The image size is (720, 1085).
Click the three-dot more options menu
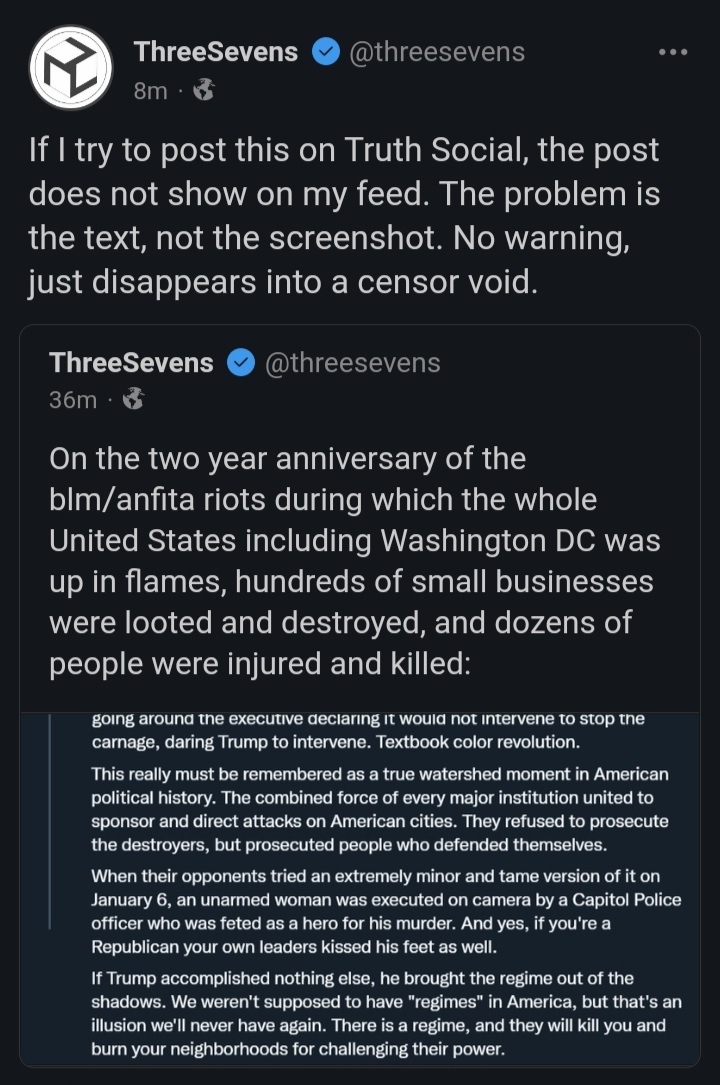[673, 52]
